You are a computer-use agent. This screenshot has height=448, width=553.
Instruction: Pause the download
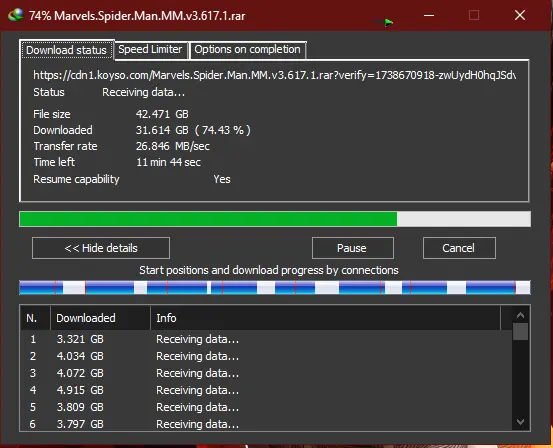click(x=353, y=248)
